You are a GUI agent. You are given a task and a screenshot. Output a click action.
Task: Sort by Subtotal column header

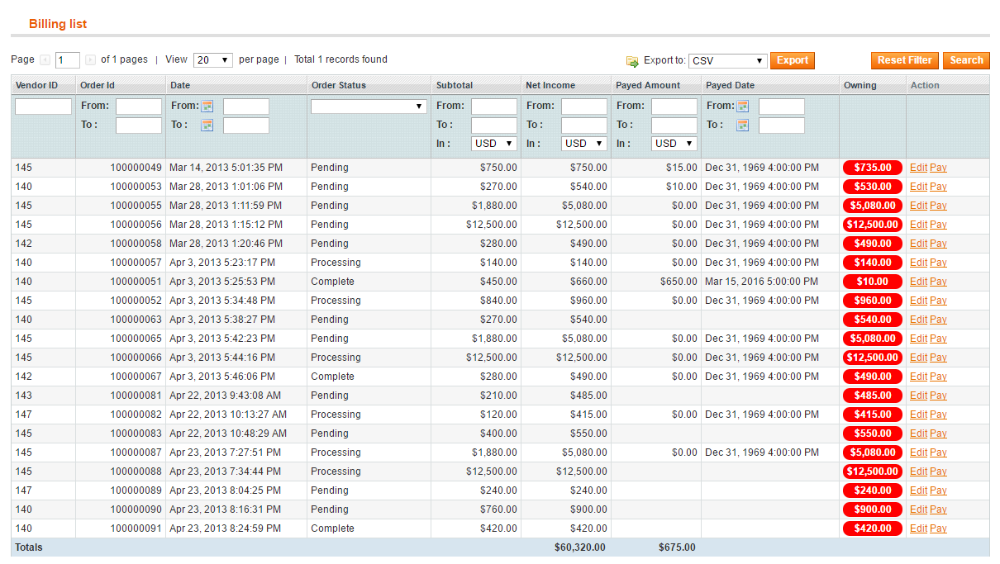click(454, 85)
